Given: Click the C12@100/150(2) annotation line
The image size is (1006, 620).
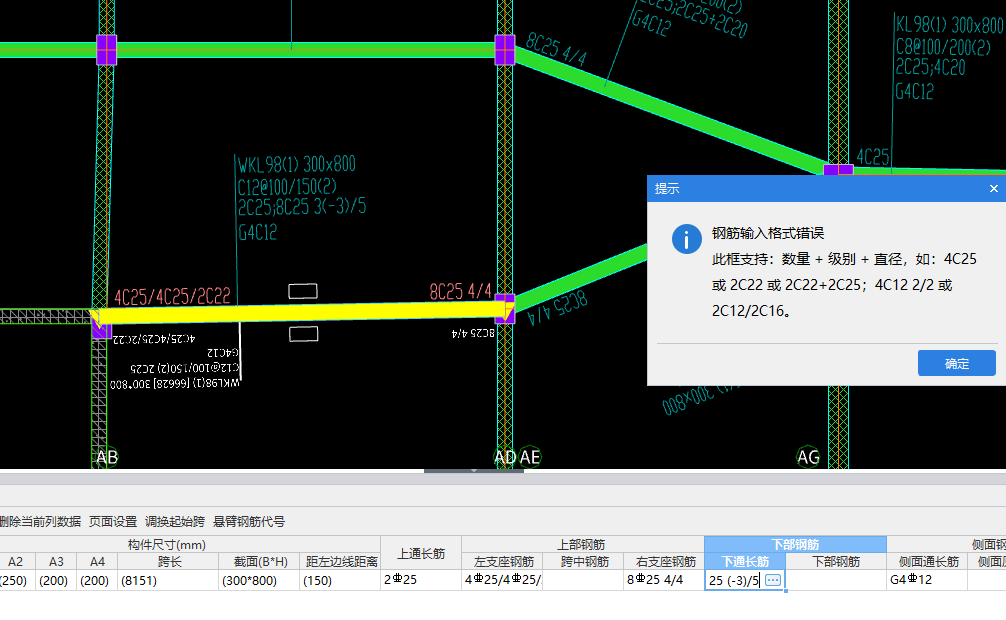Looking at the screenshot, I should (x=287, y=187).
